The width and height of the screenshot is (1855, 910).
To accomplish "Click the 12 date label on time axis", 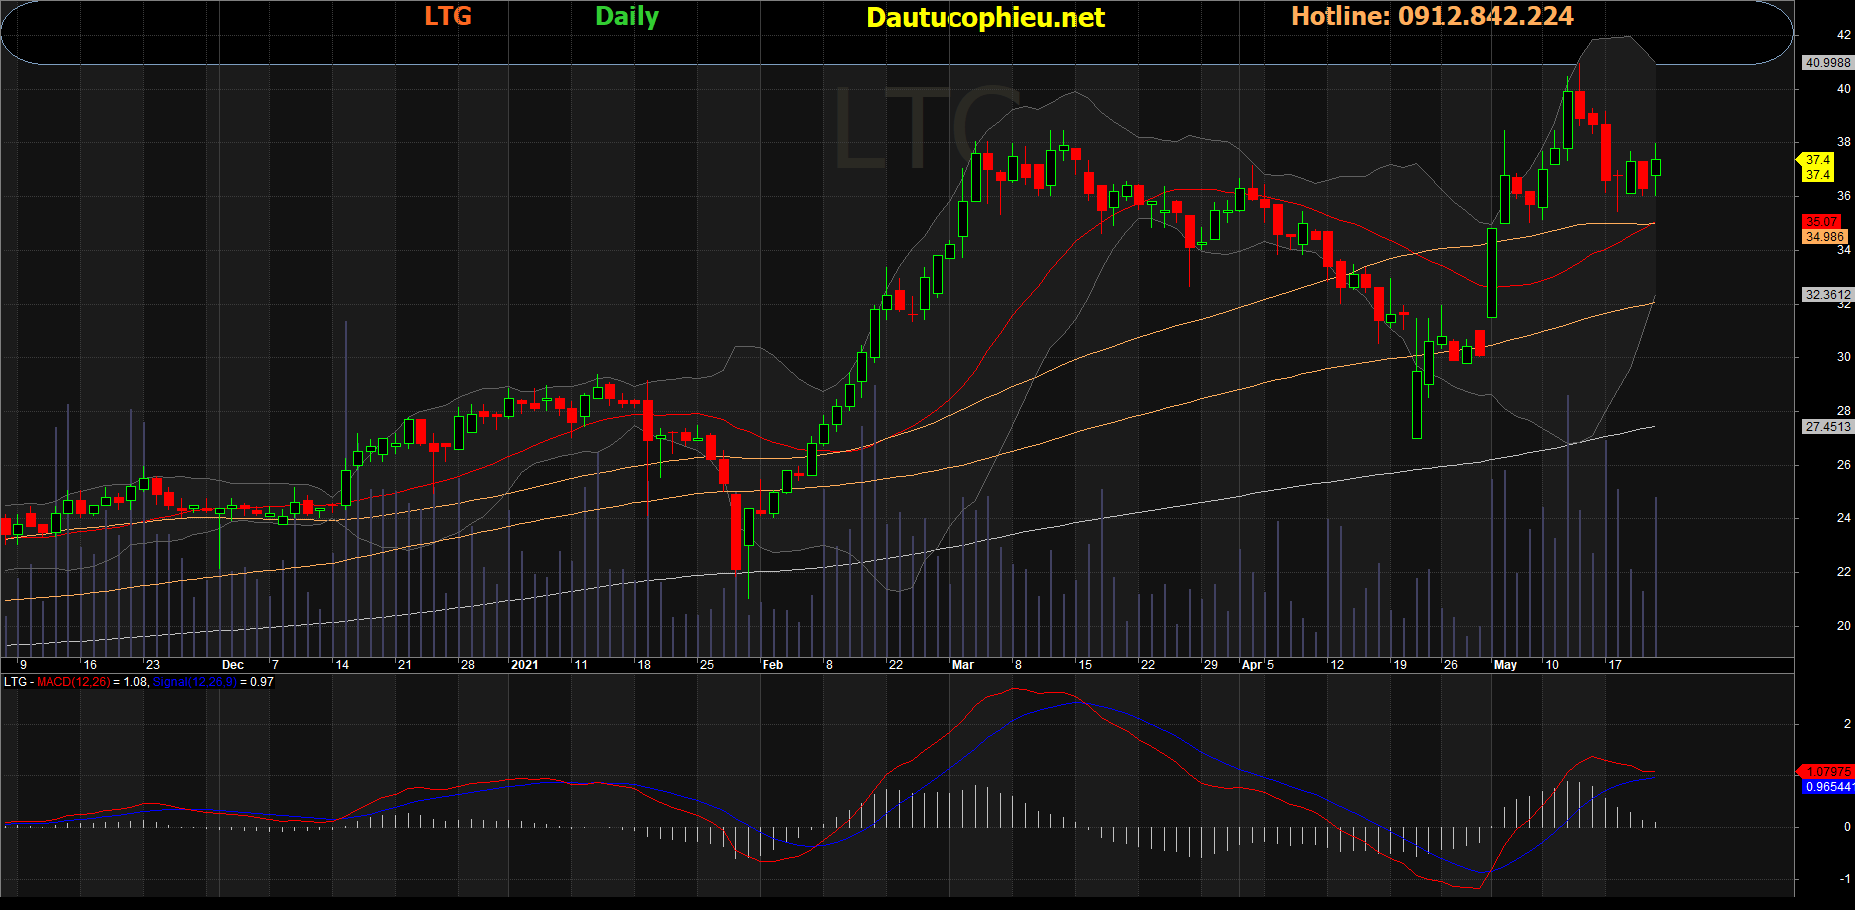I will pyautogui.click(x=1337, y=665).
